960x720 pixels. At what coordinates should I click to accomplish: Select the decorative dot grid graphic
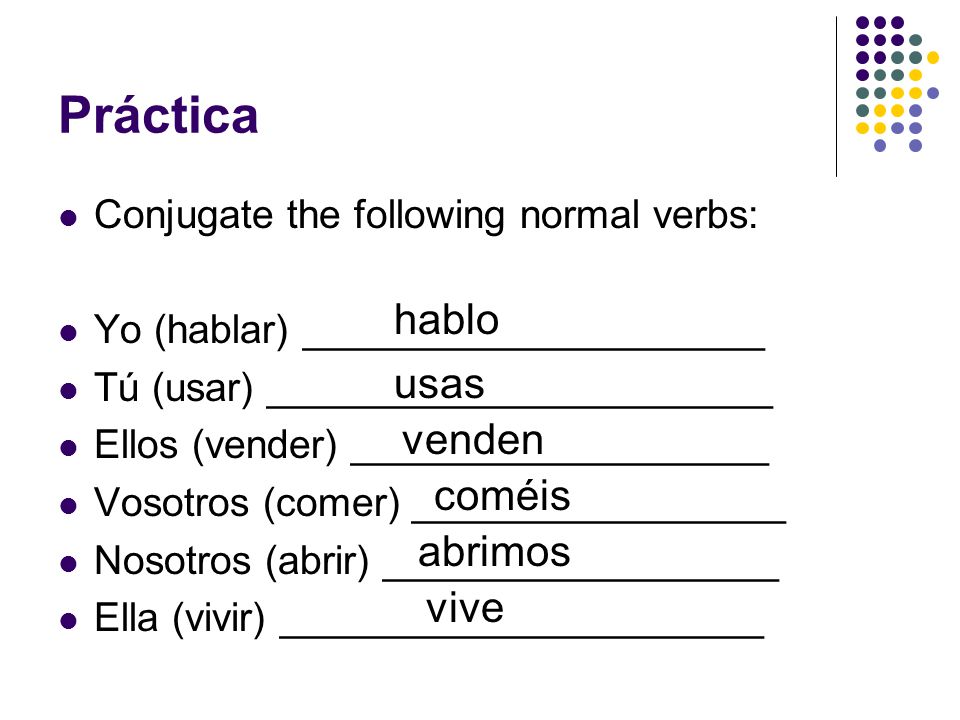897,84
